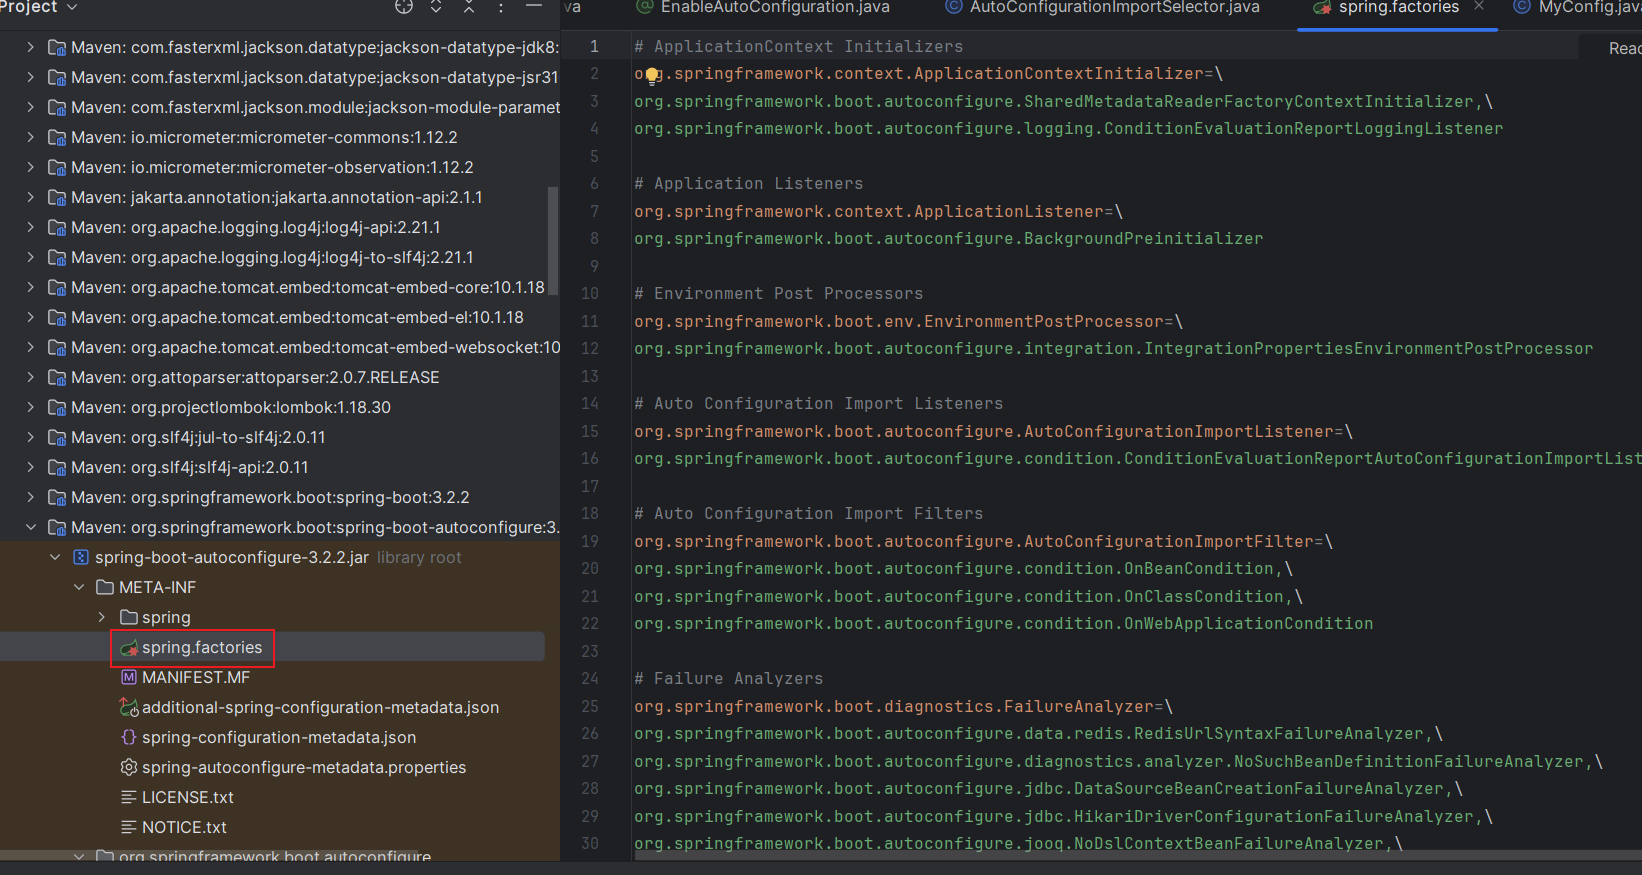Open additional-spring-configuration-metadata.json file

pyautogui.click(x=320, y=707)
